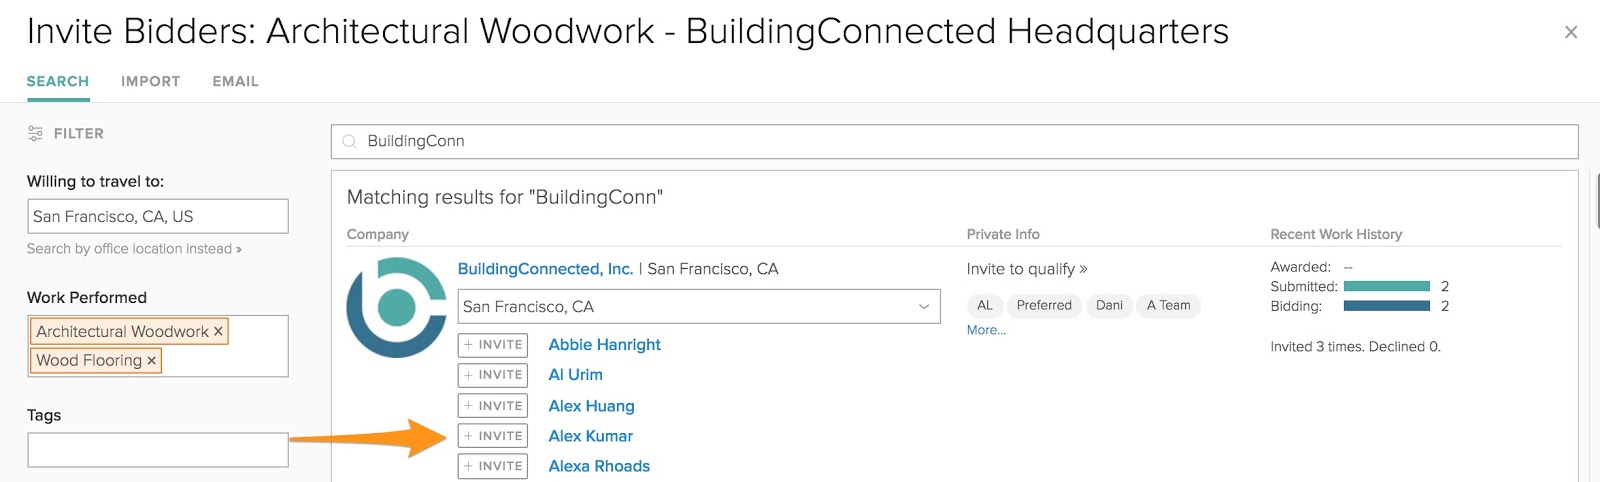The height and width of the screenshot is (482, 1600).
Task: Invite Alexa Rhoads to bid
Action: click(493, 466)
